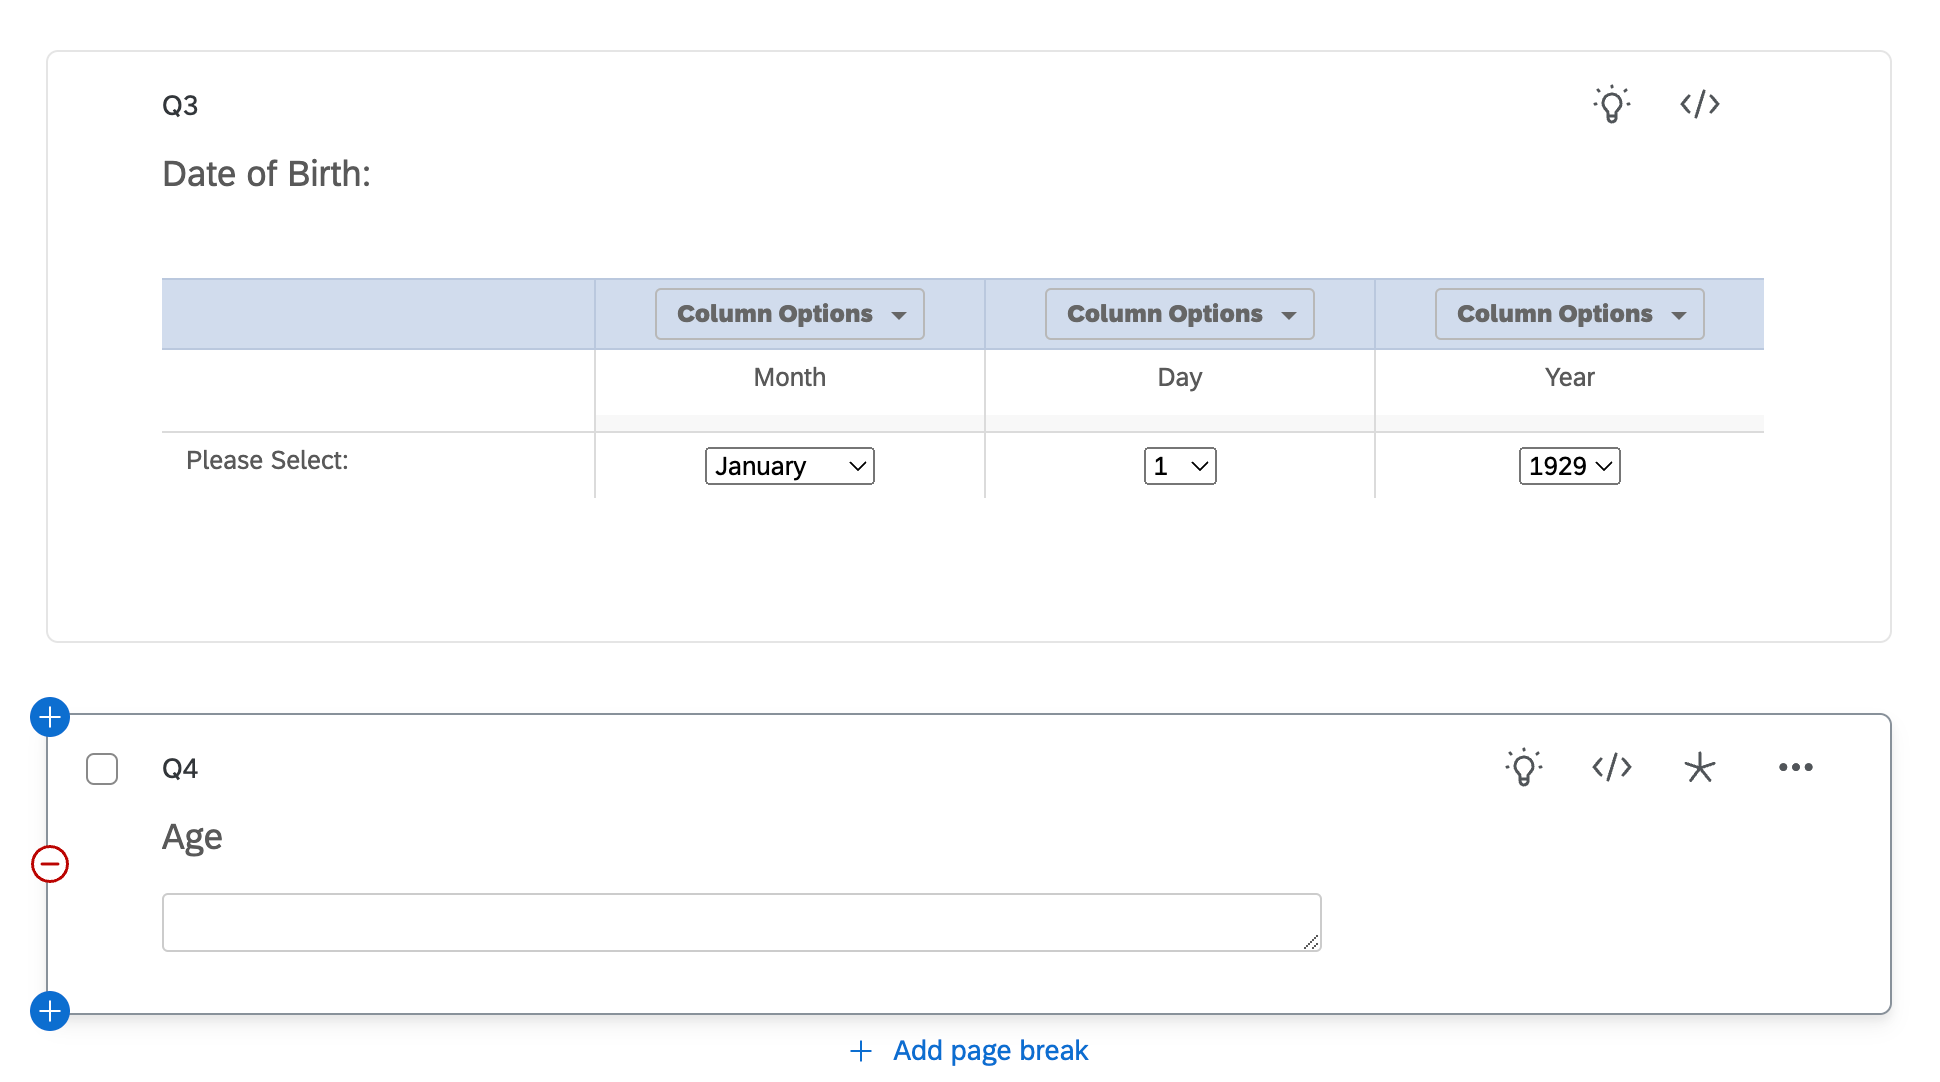This screenshot has height=1082, width=1940.
Task: Change the Year dropdown from 1929
Action: tap(1568, 465)
